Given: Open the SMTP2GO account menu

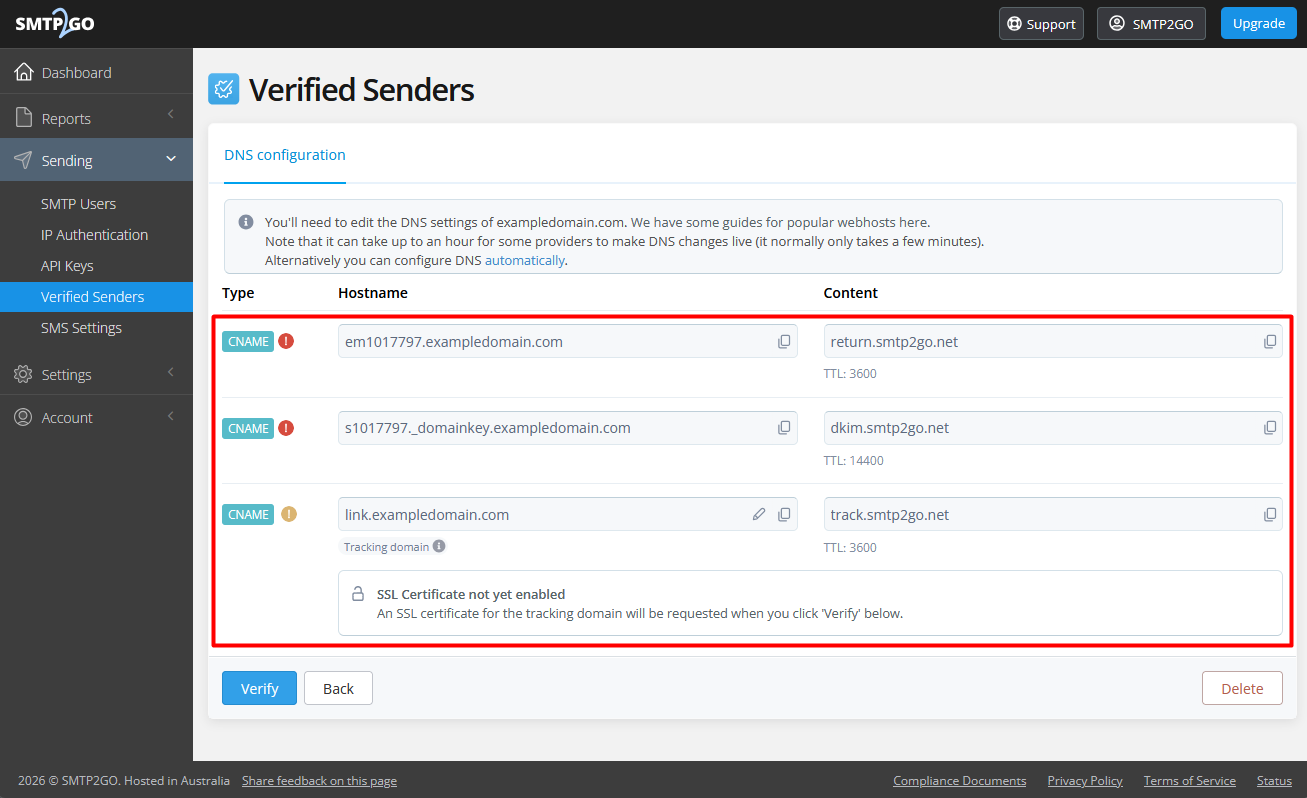Looking at the screenshot, I should pyautogui.click(x=1151, y=24).
